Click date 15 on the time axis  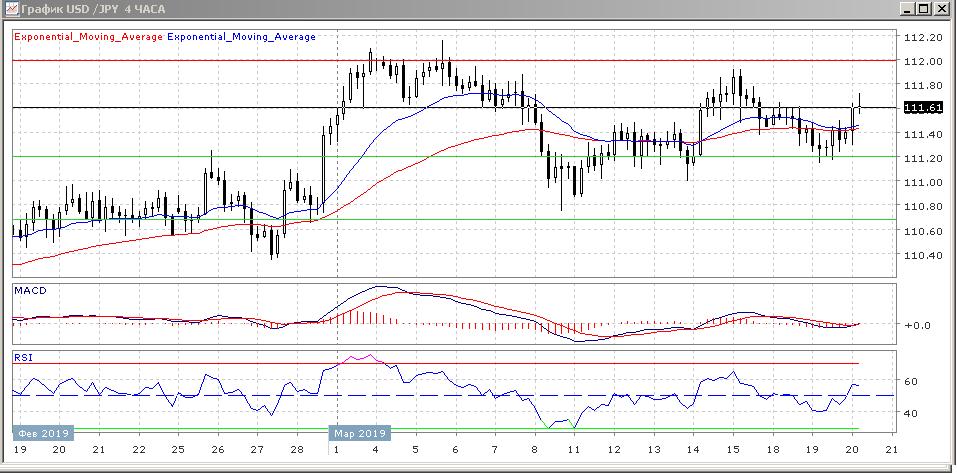[733, 451]
